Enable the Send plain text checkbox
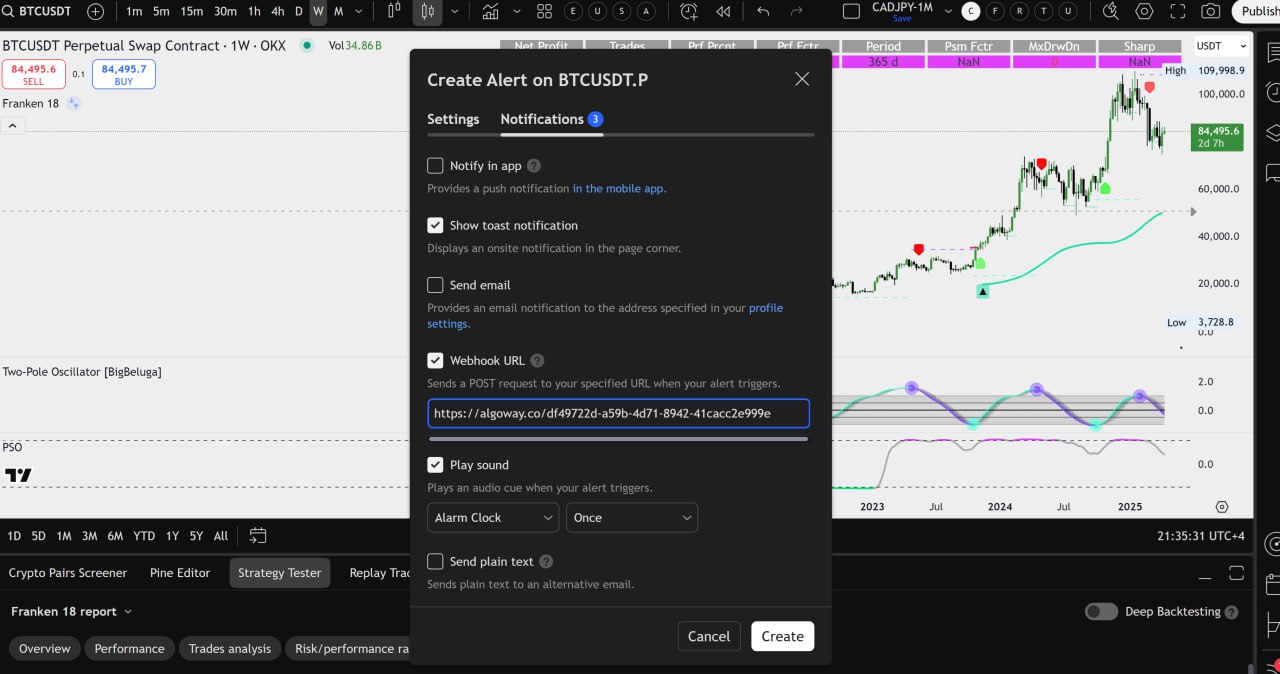Image resolution: width=1280 pixels, height=674 pixels. (x=435, y=562)
